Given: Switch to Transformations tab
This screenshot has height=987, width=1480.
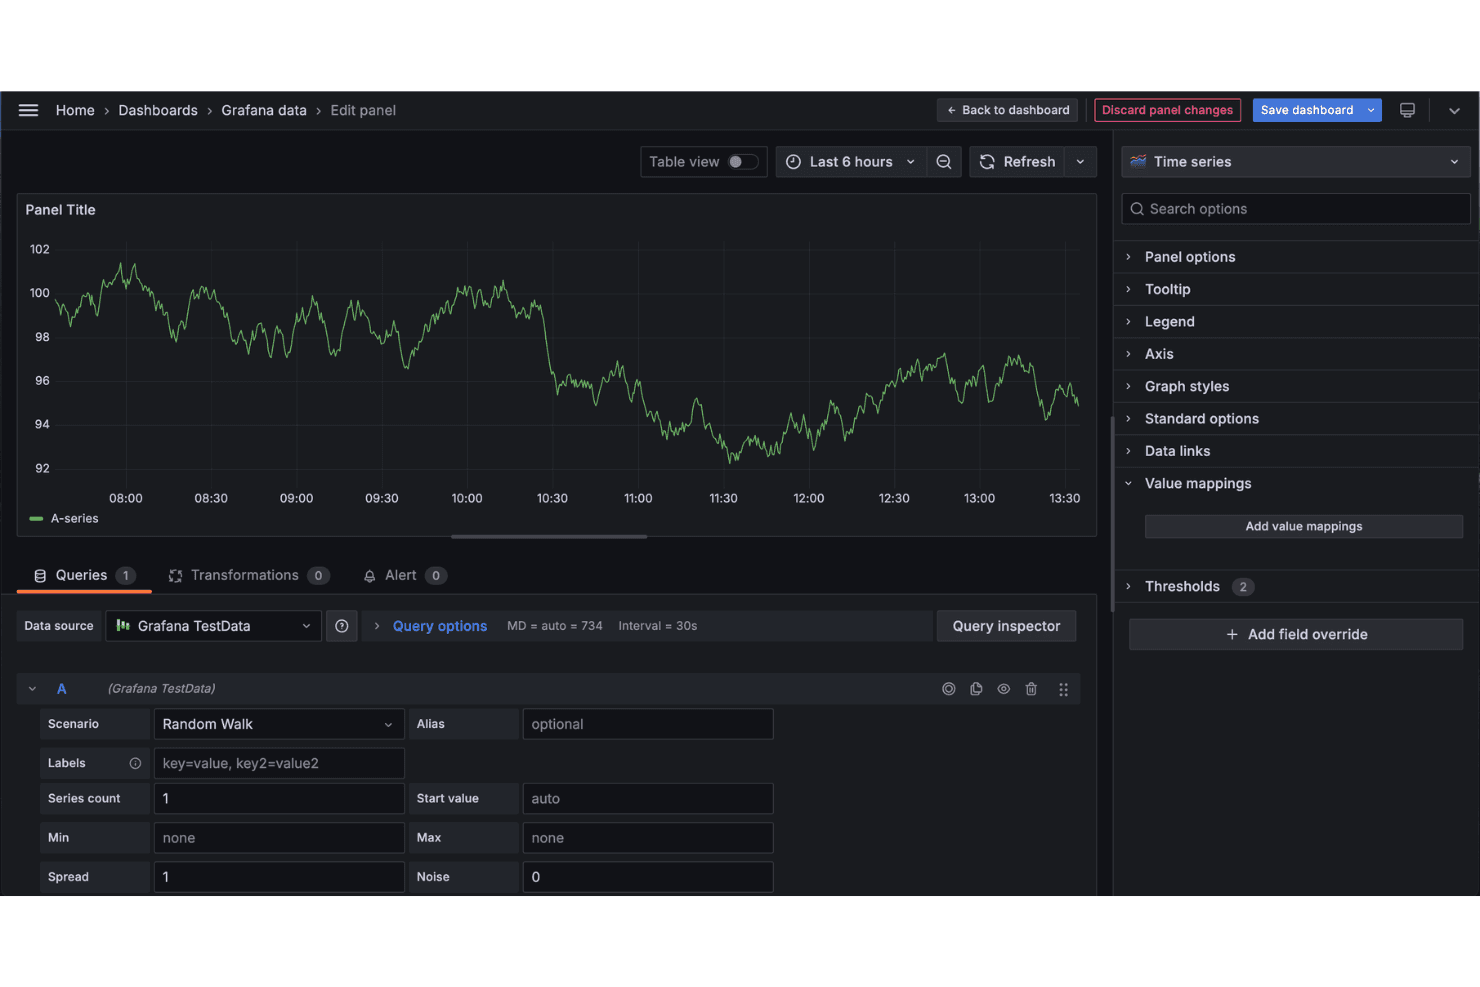Looking at the screenshot, I should tap(248, 576).
